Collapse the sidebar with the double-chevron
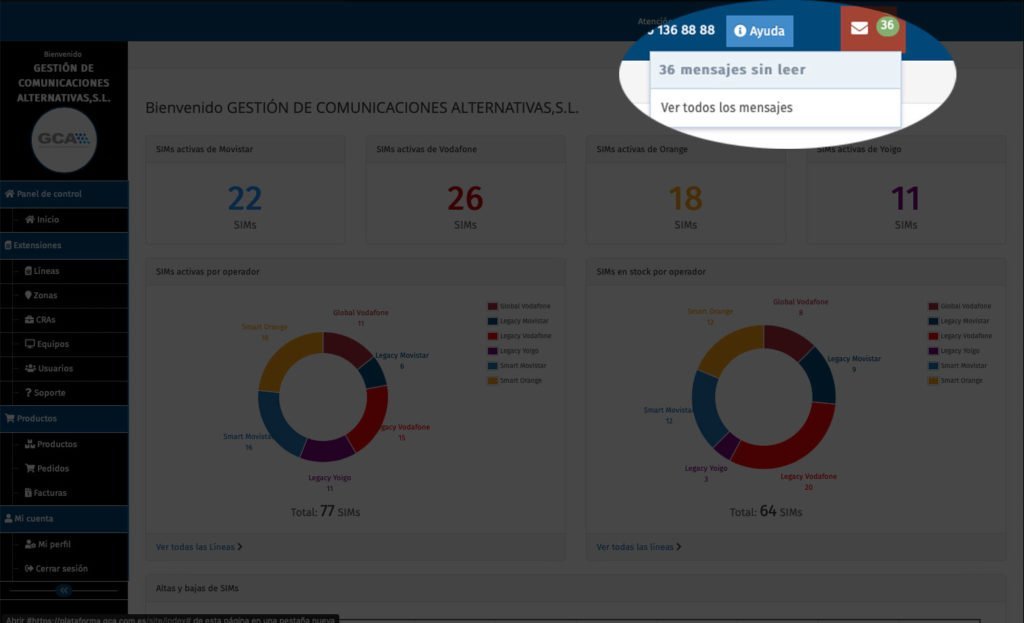The height and width of the screenshot is (623, 1024). coord(64,590)
